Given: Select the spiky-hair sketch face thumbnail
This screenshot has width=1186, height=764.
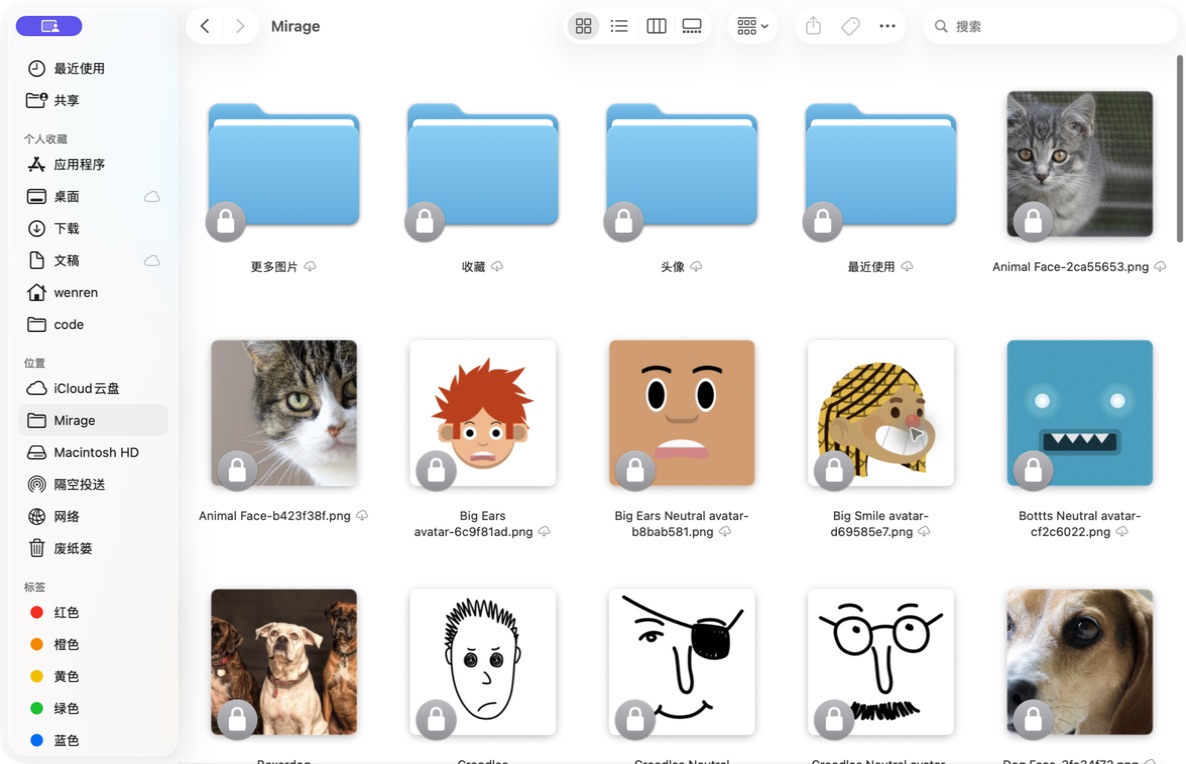Looking at the screenshot, I should [x=483, y=662].
